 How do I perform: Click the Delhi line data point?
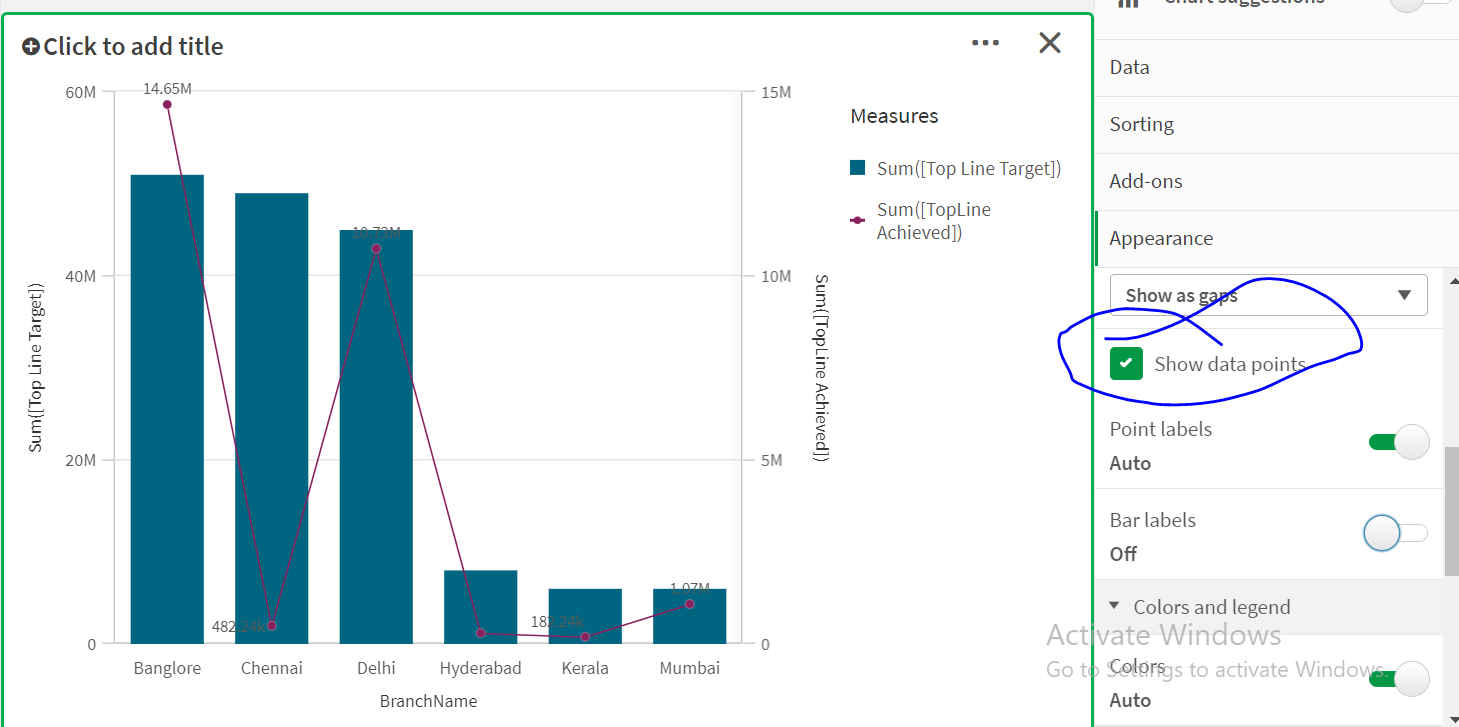[376, 248]
